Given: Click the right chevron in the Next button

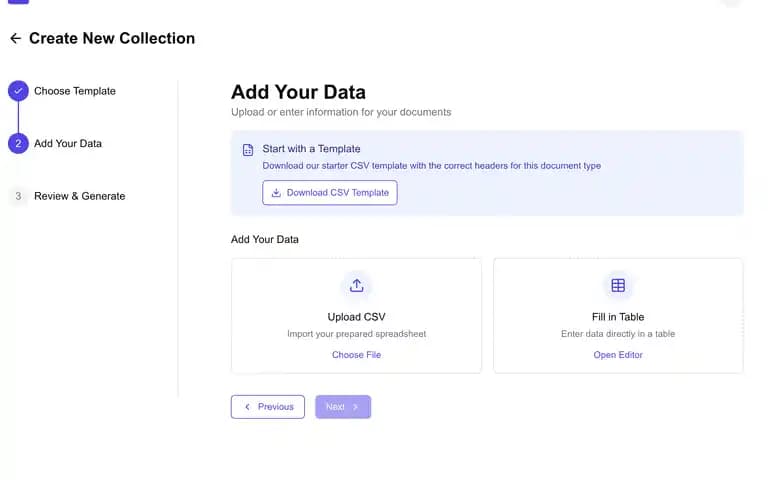Looking at the screenshot, I should [x=356, y=407].
